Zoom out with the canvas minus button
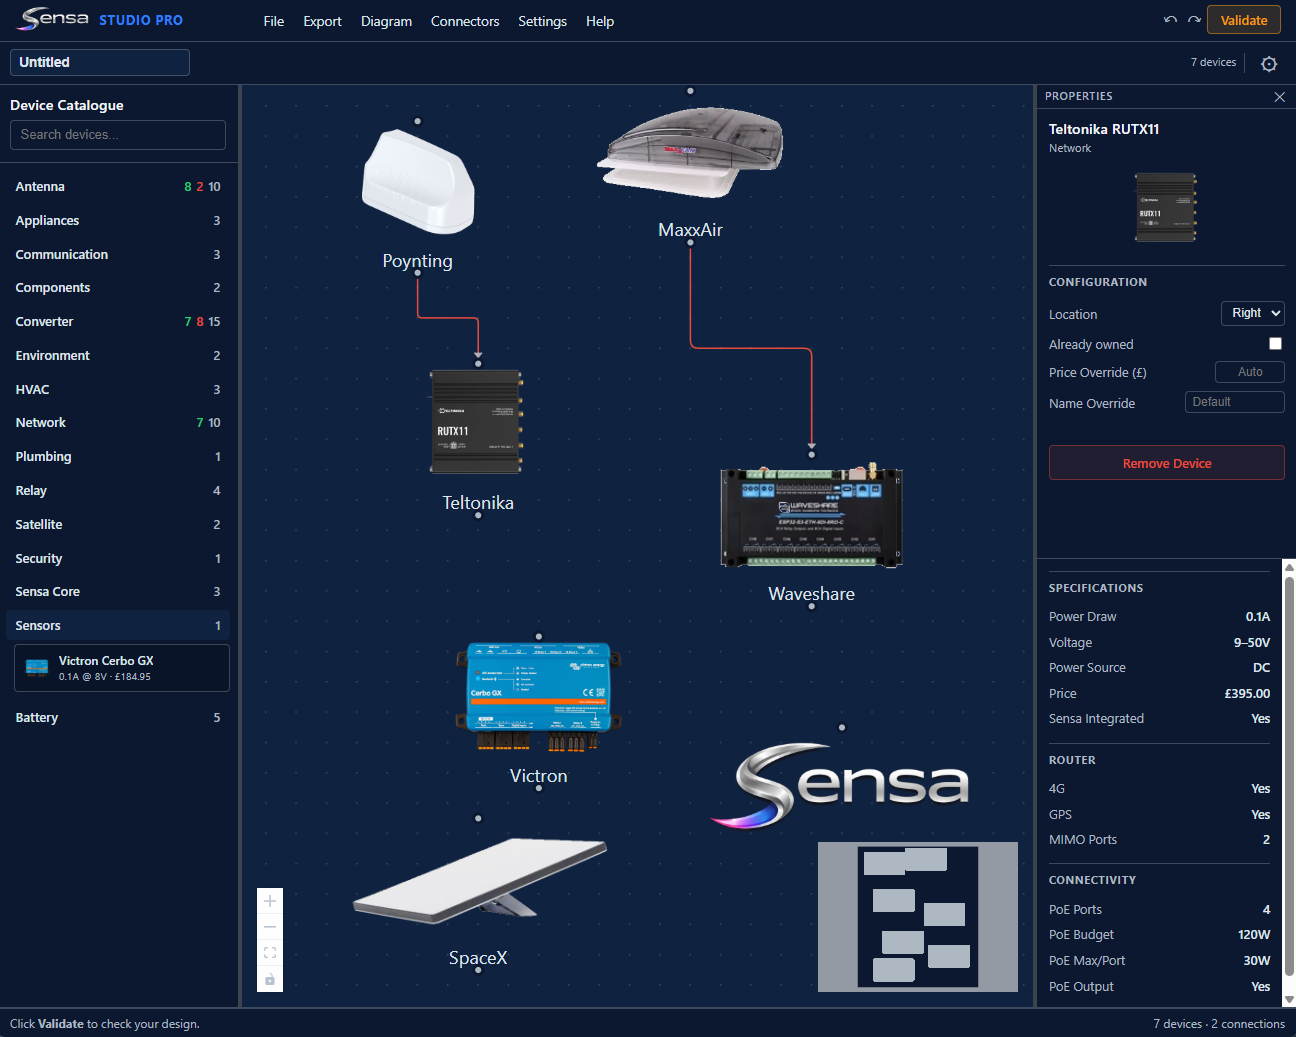Viewport: 1296px width, 1037px height. click(x=270, y=927)
